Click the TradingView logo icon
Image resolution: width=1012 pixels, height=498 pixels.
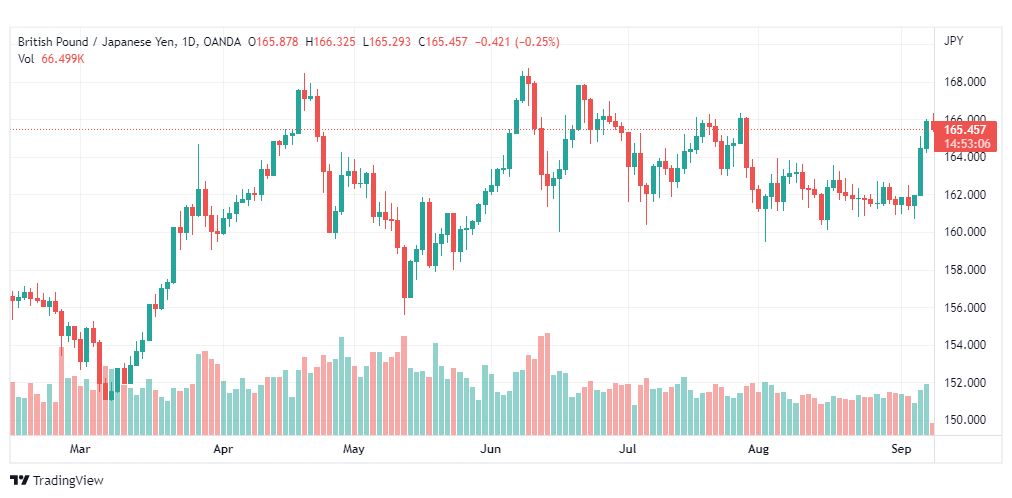click(20, 481)
